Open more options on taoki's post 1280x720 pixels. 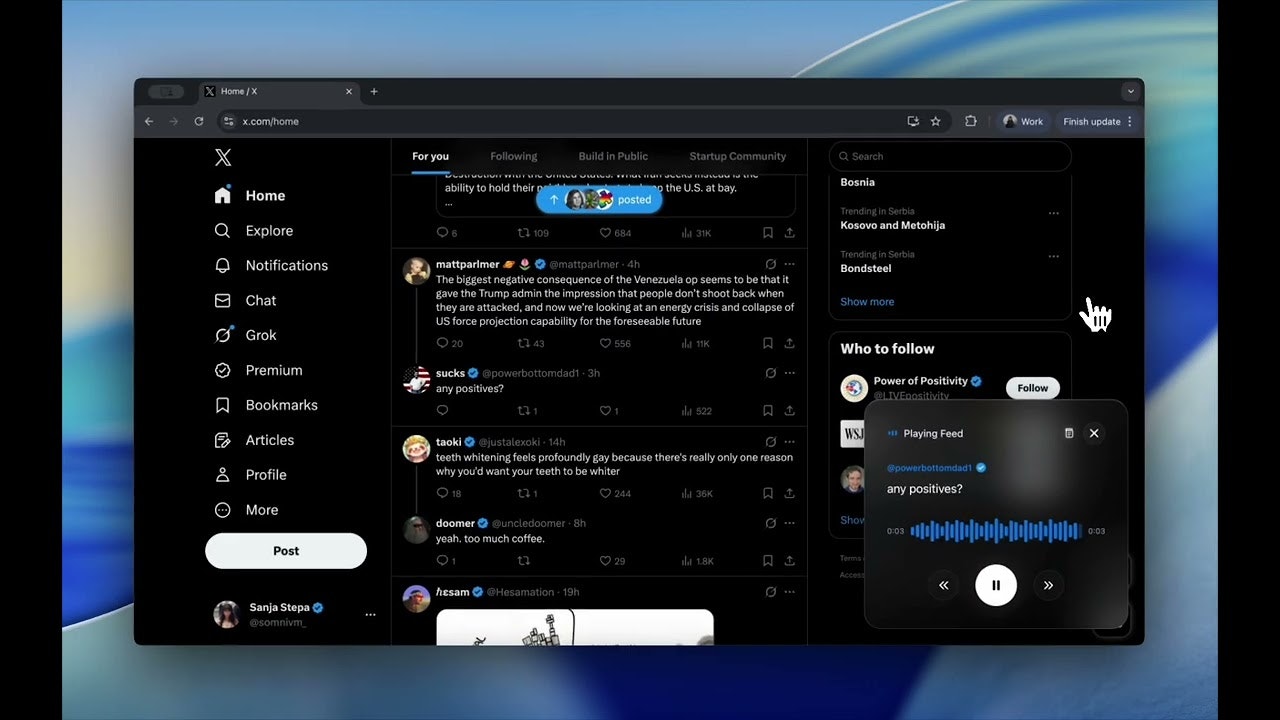pos(790,442)
